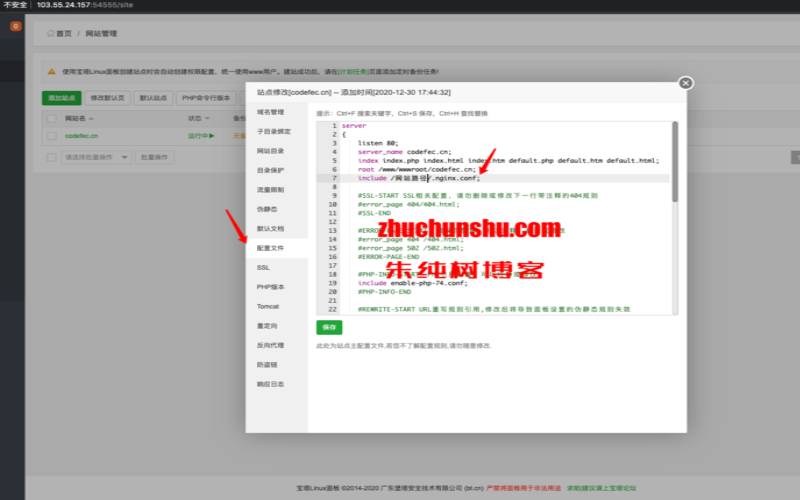Open the codefec.cn site link
Viewport: 800px width, 500px height.
click(80, 135)
